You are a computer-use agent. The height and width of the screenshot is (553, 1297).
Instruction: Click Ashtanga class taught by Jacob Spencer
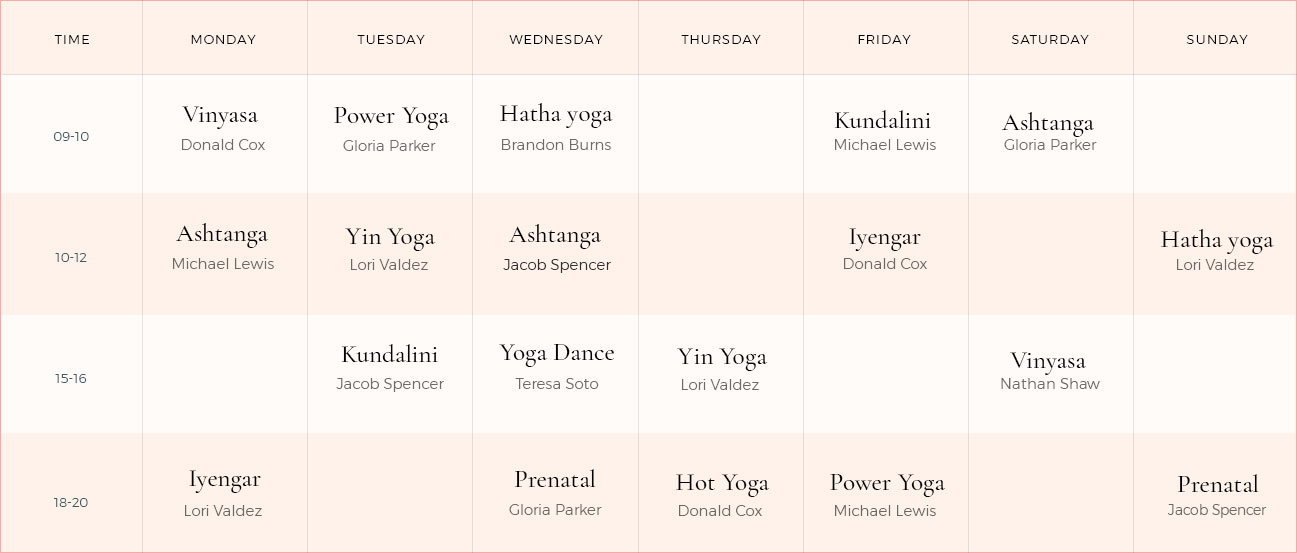pos(555,236)
